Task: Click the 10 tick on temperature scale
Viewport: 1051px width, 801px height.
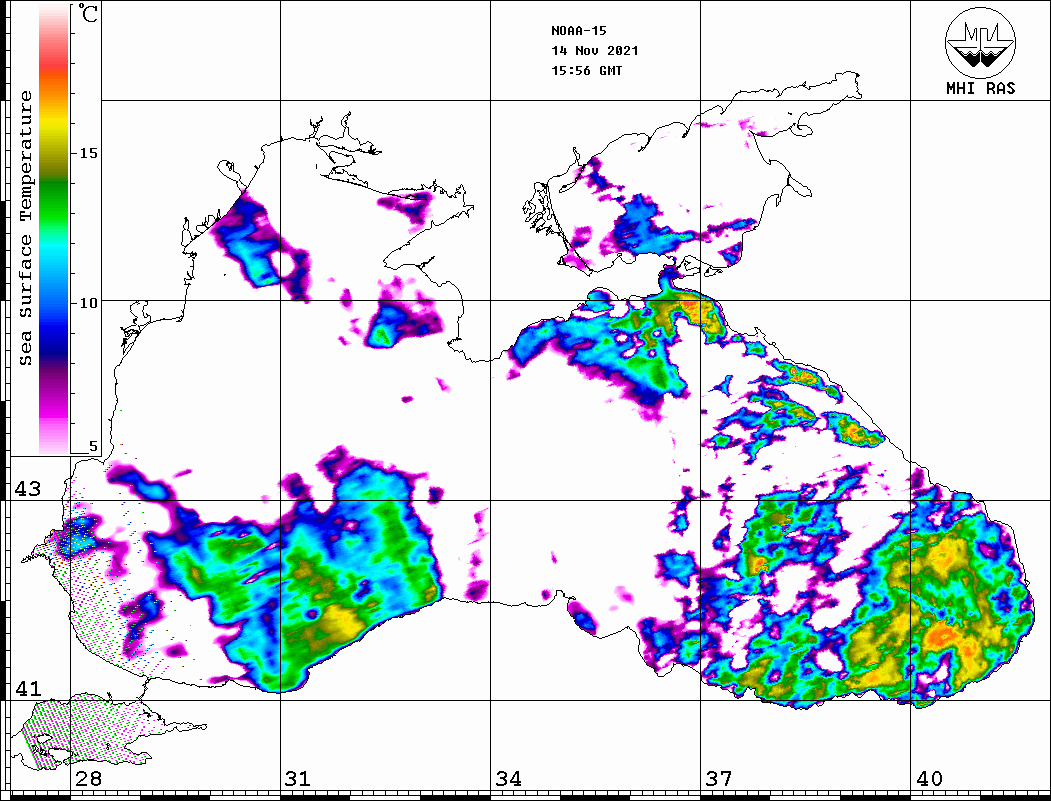Action: pos(88,303)
